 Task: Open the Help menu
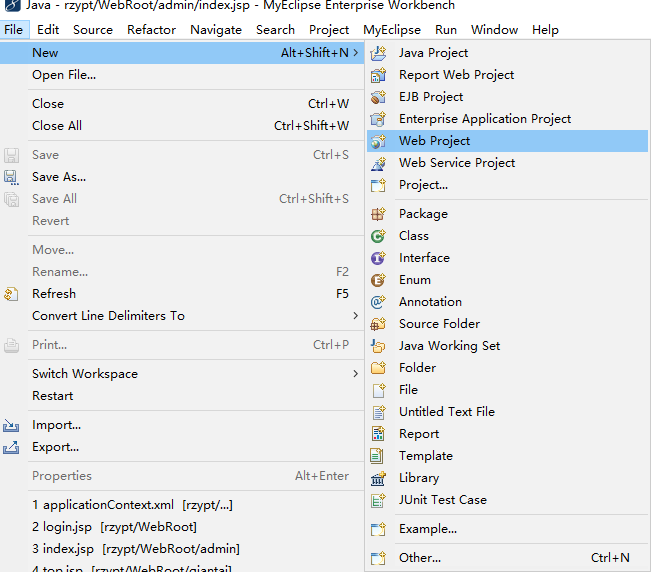coord(546,30)
